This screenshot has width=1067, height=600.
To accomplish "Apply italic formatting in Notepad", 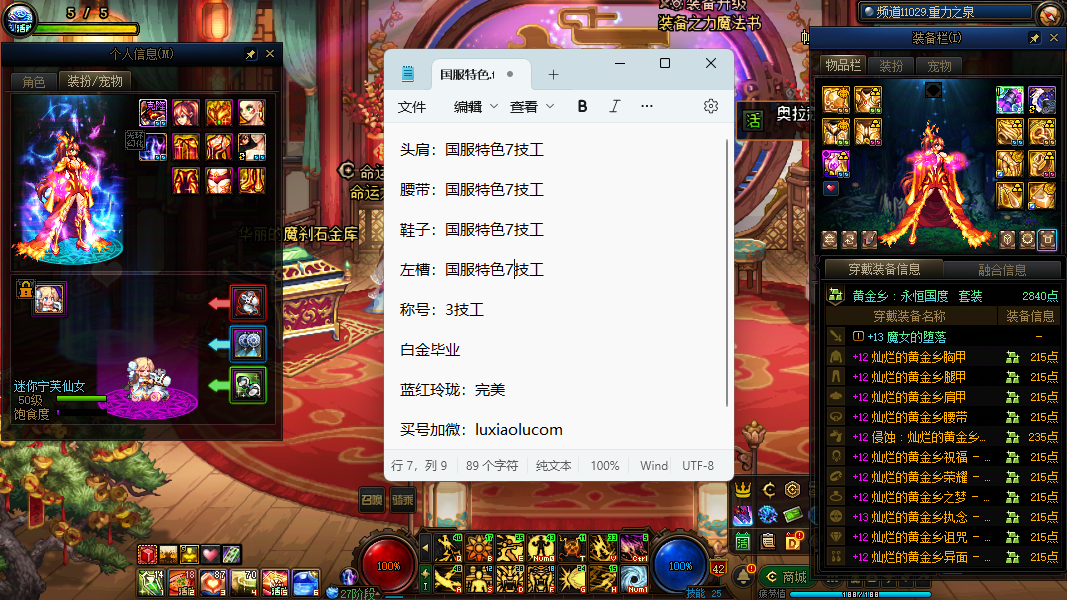I will click(x=615, y=106).
